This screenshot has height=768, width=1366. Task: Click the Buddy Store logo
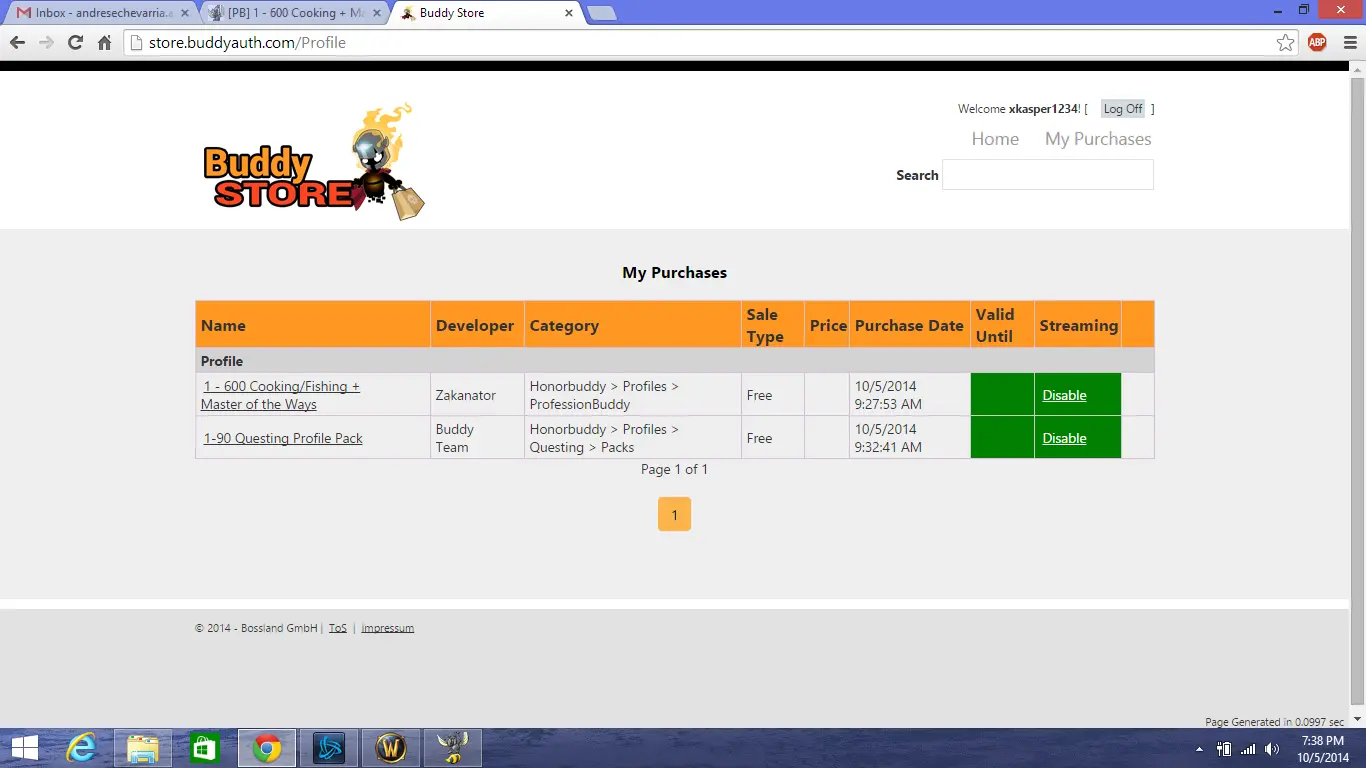coord(313,160)
